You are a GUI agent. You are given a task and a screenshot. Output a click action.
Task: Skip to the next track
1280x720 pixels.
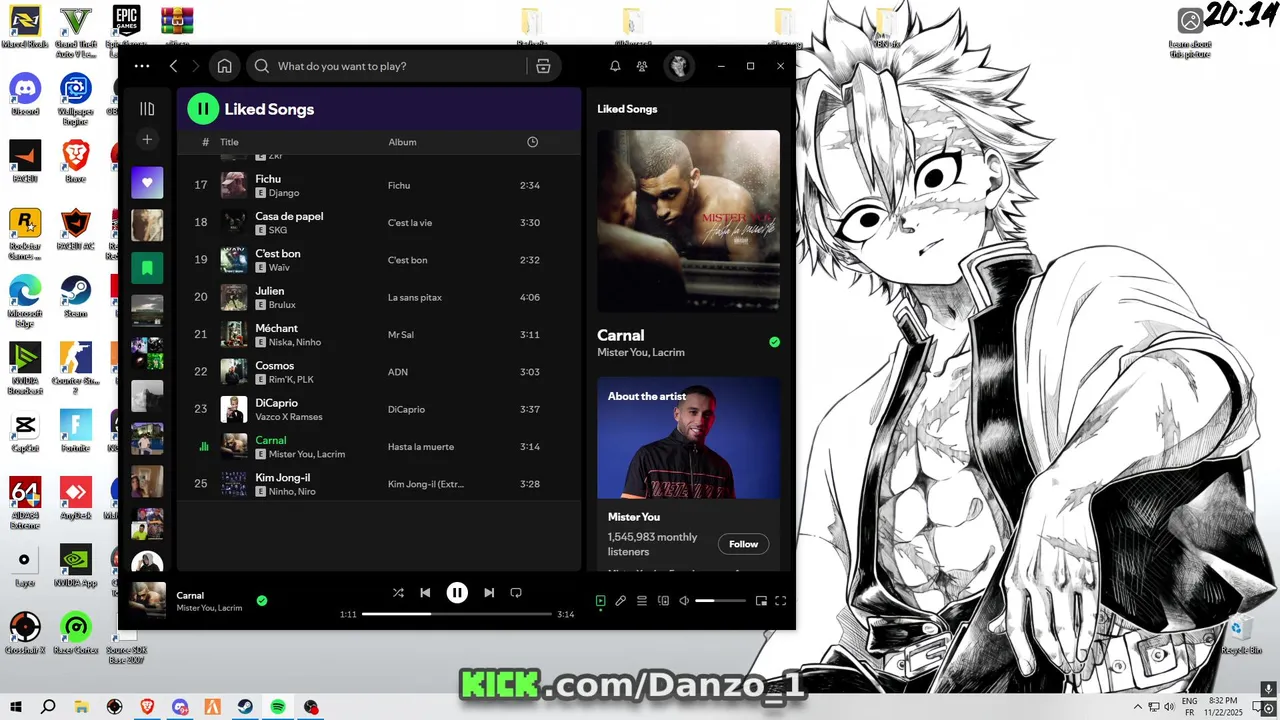pyautogui.click(x=489, y=593)
